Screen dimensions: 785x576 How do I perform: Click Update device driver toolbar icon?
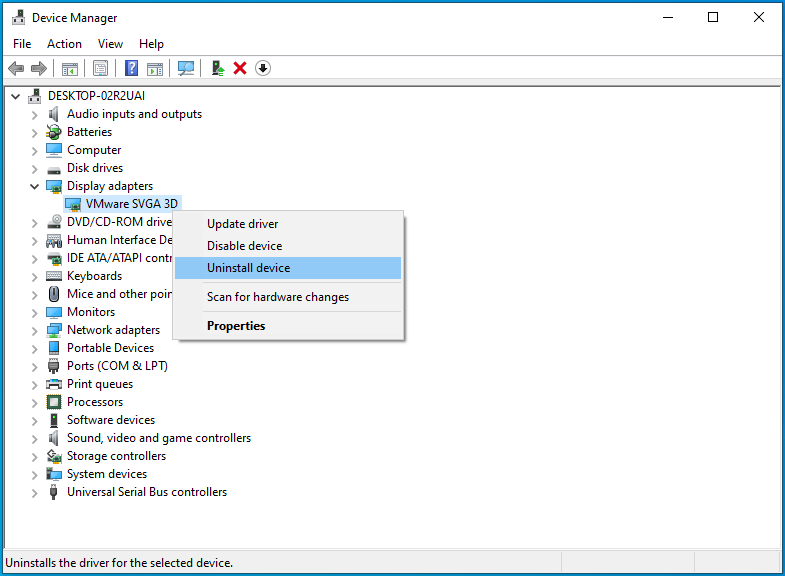(x=217, y=68)
